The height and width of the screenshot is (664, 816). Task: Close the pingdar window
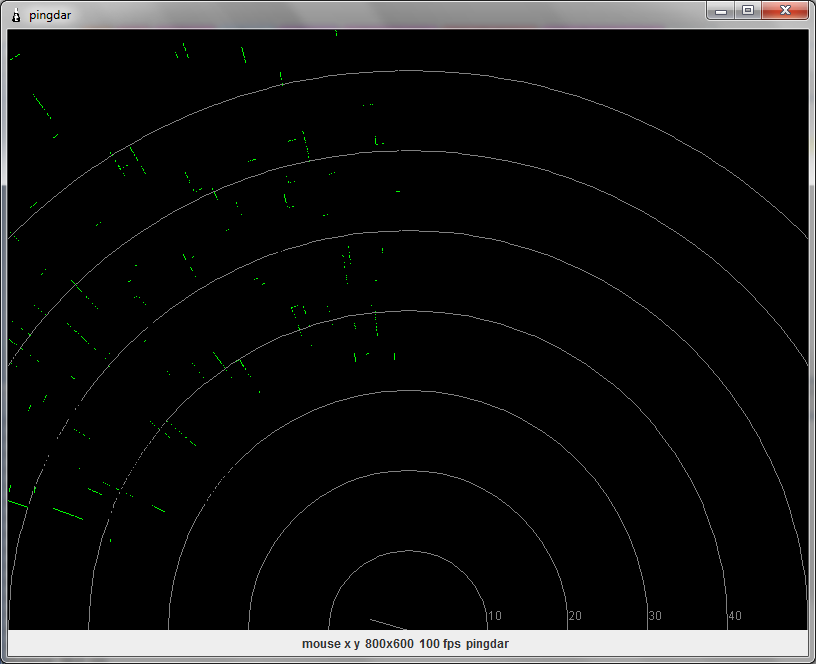pos(785,11)
